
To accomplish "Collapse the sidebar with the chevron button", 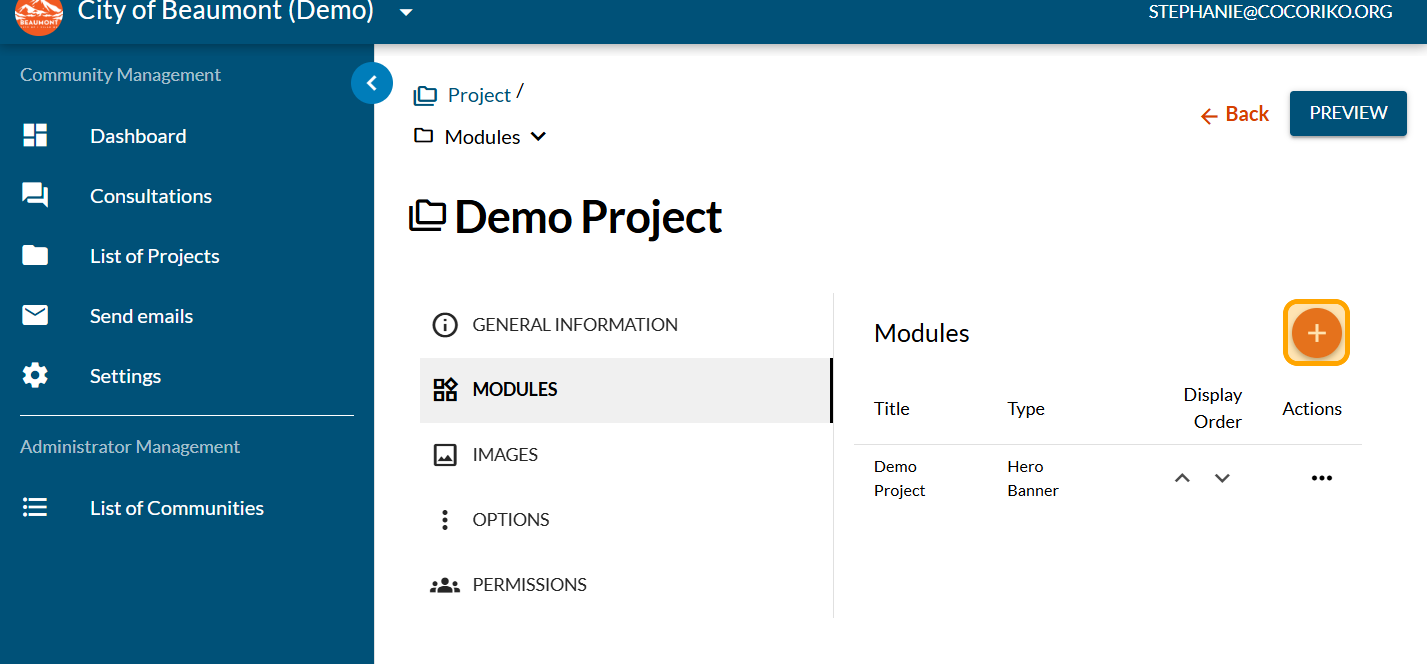I will tap(371, 84).
